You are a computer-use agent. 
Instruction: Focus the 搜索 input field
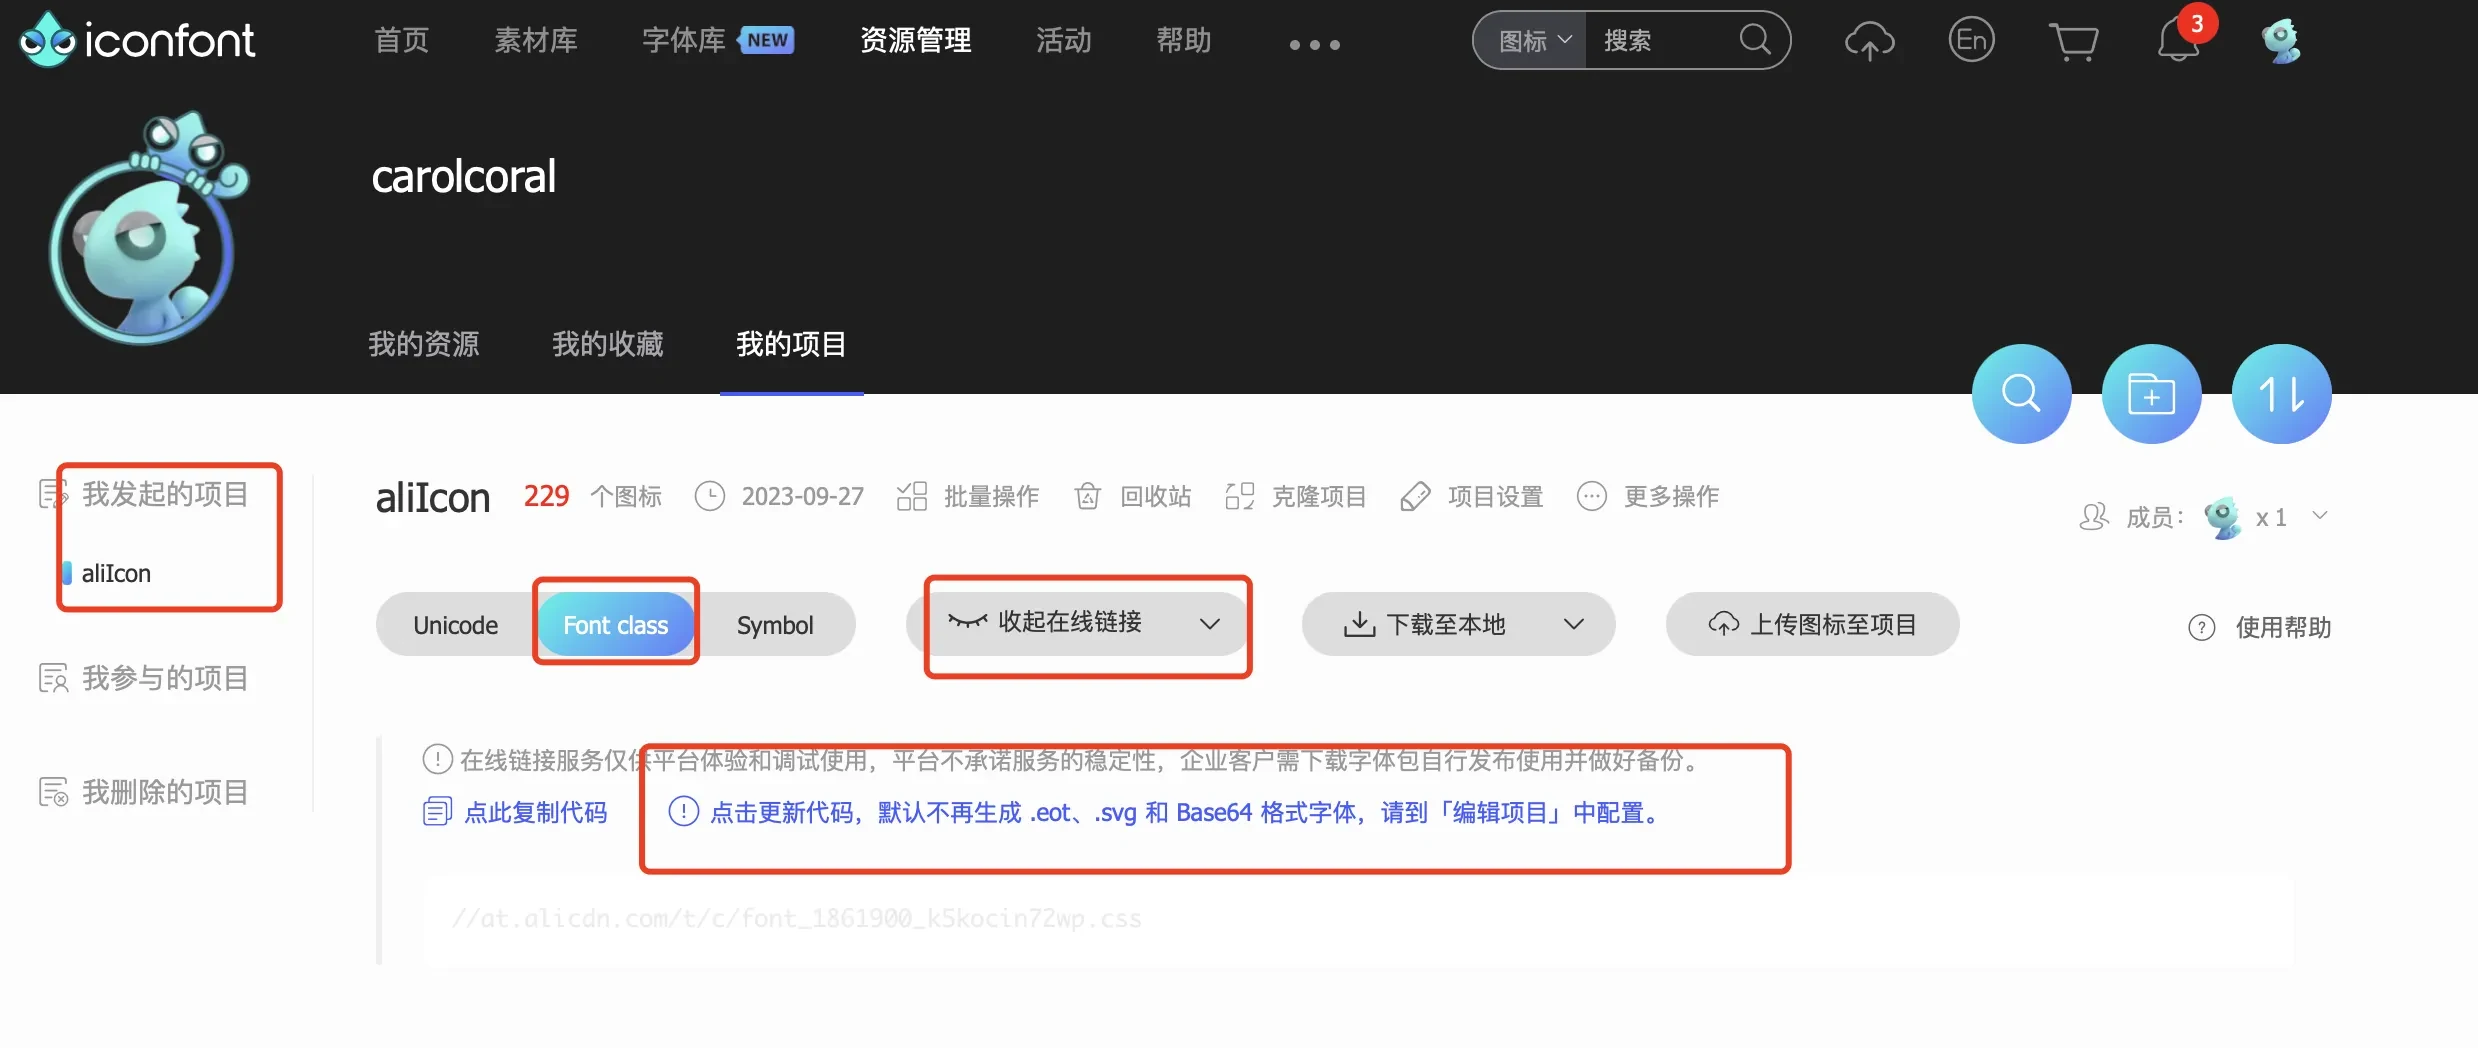pos(1661,41)
